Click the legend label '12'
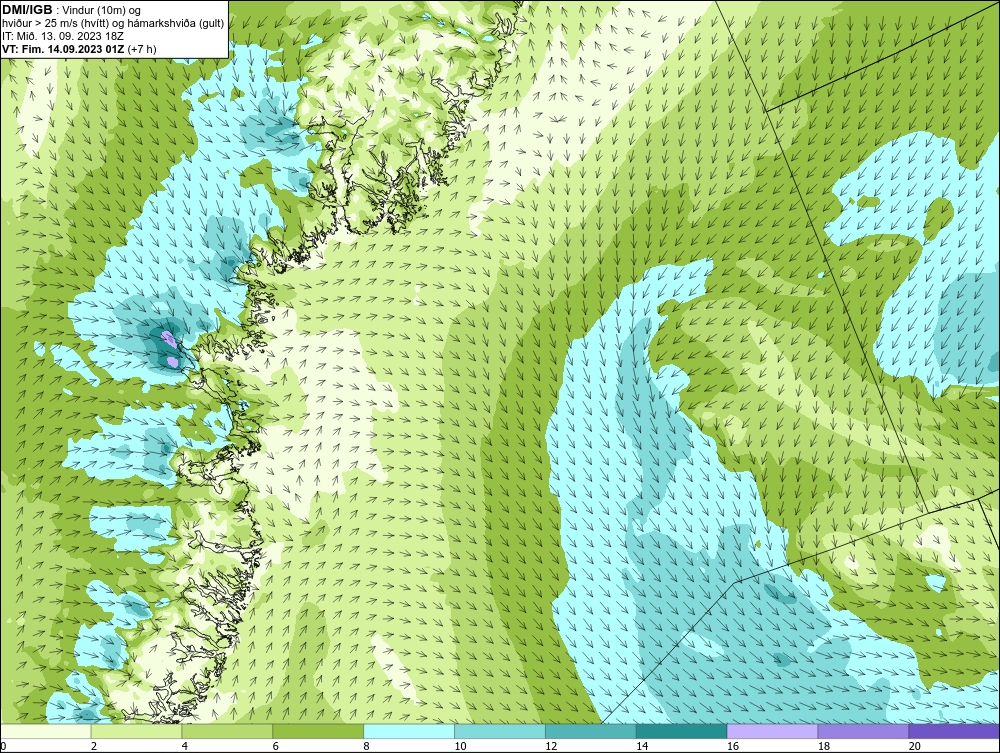Screen dimensions: 1000x753 click(x=551, y=746)
